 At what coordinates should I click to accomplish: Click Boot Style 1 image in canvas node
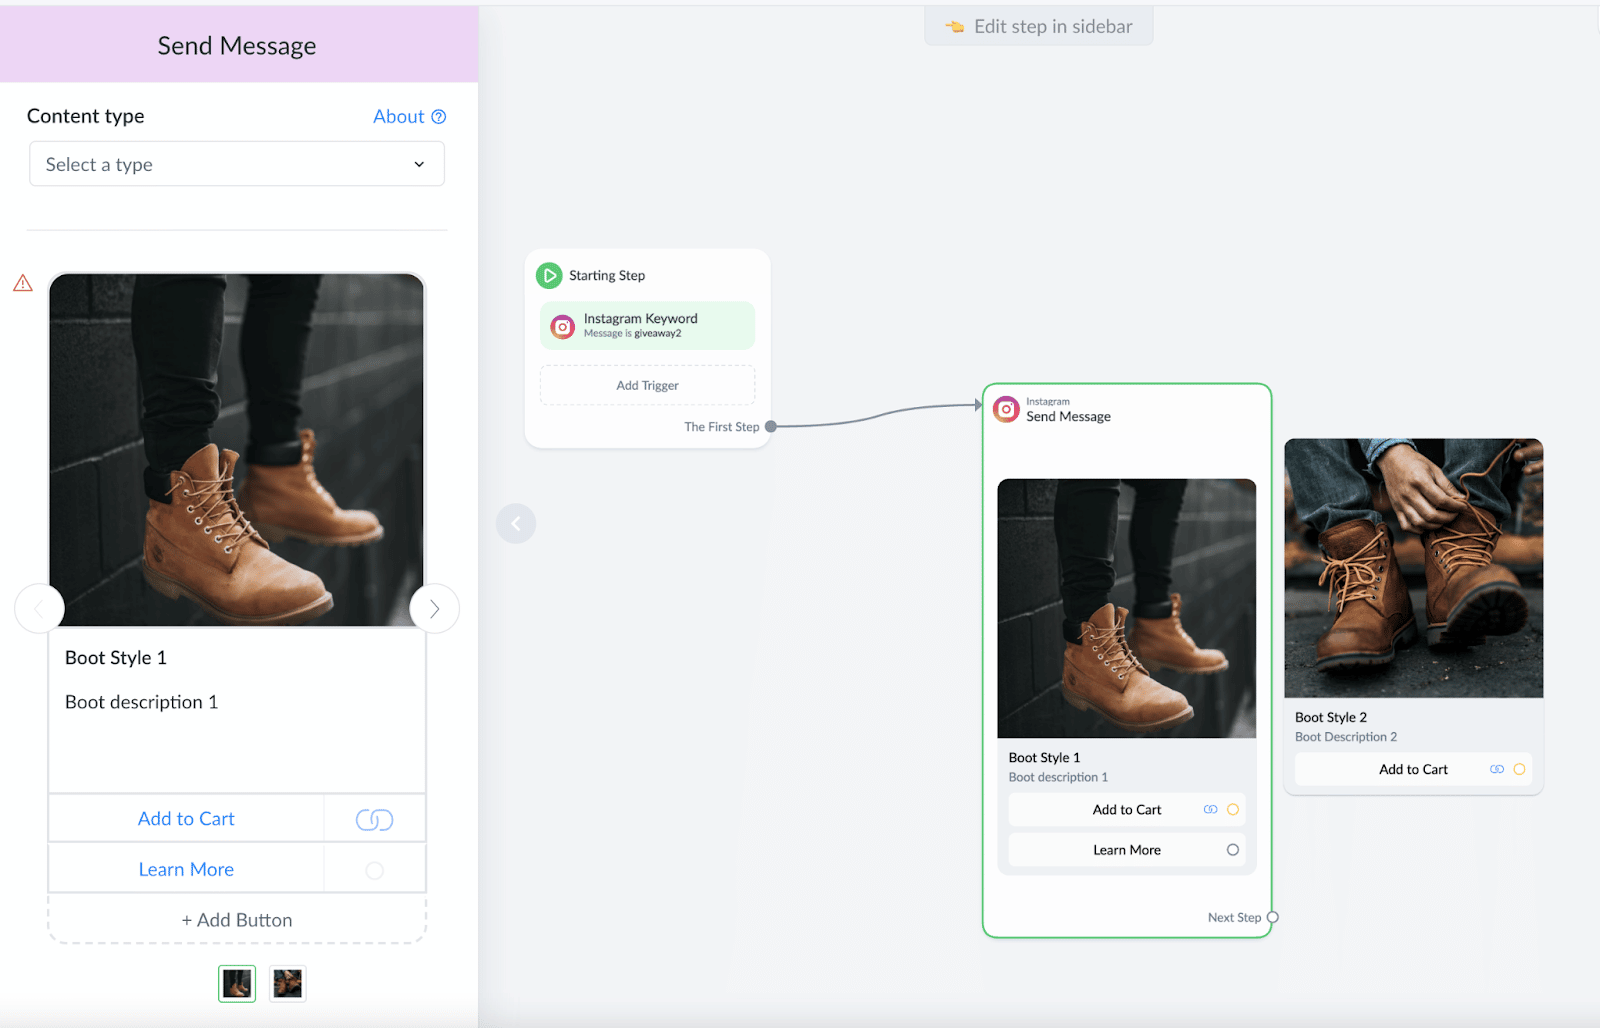click(x=1127, y=608)
